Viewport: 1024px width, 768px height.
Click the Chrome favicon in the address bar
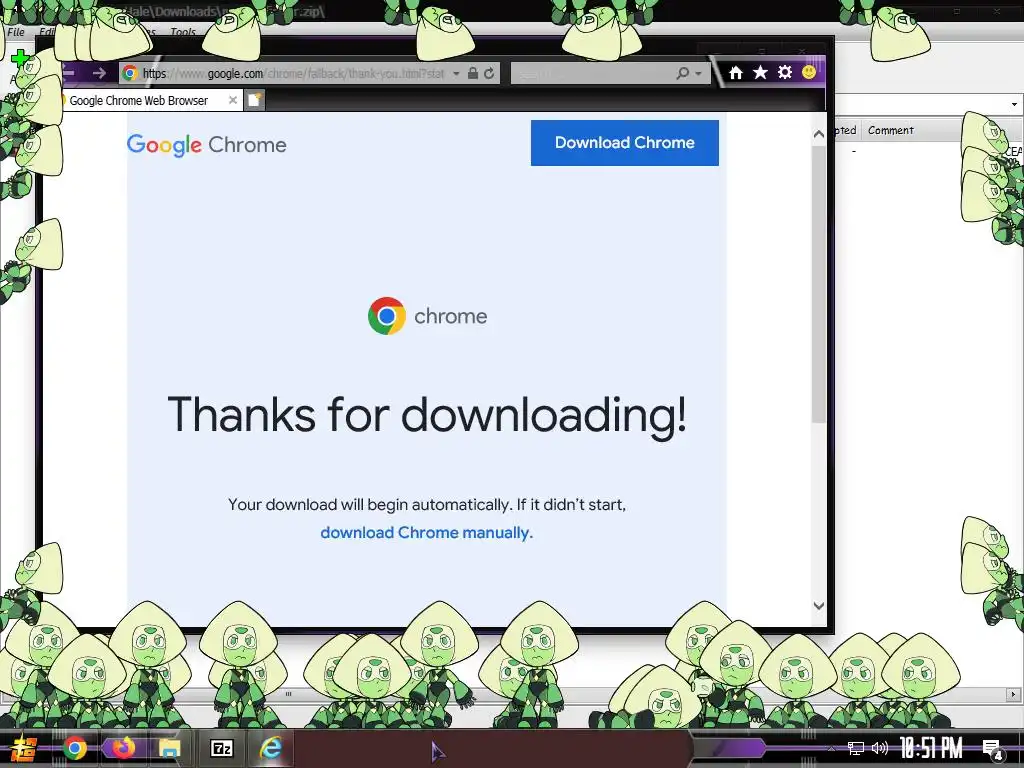[130, 73]
